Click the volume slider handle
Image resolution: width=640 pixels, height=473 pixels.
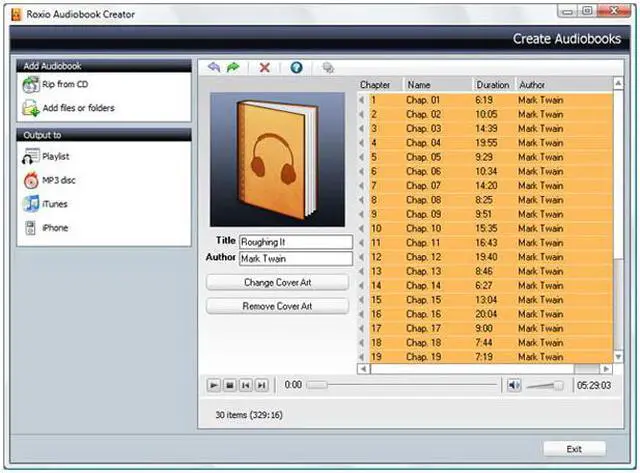coord(557,385)
